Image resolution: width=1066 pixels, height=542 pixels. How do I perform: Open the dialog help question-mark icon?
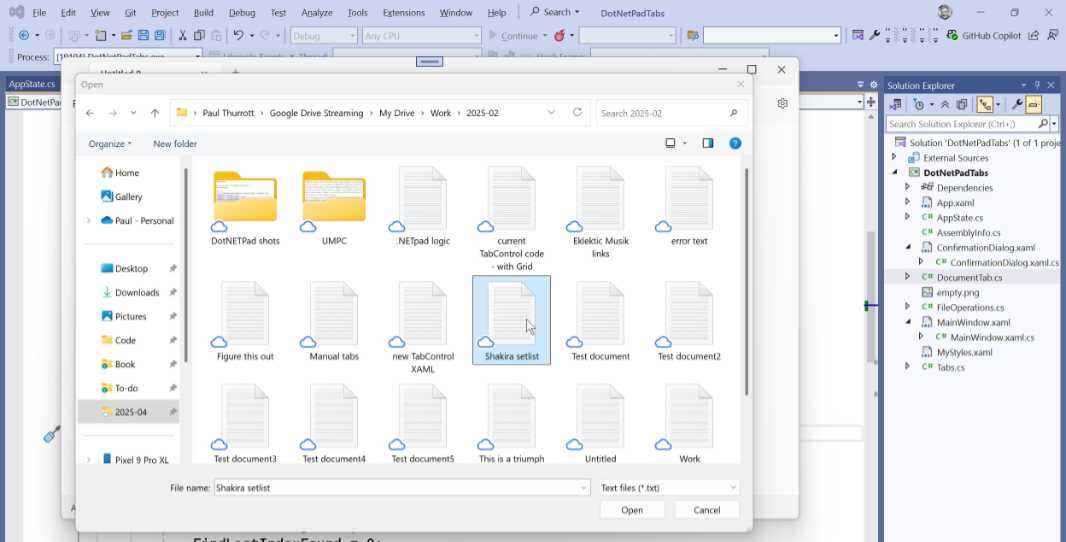[x=735, y=143]
